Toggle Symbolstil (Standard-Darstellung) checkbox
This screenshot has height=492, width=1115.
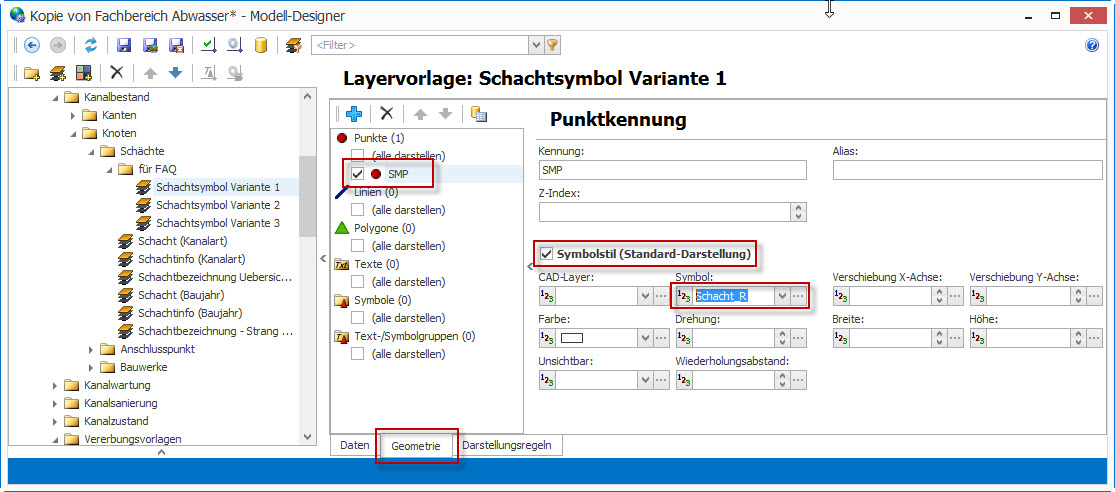[546, 254]
